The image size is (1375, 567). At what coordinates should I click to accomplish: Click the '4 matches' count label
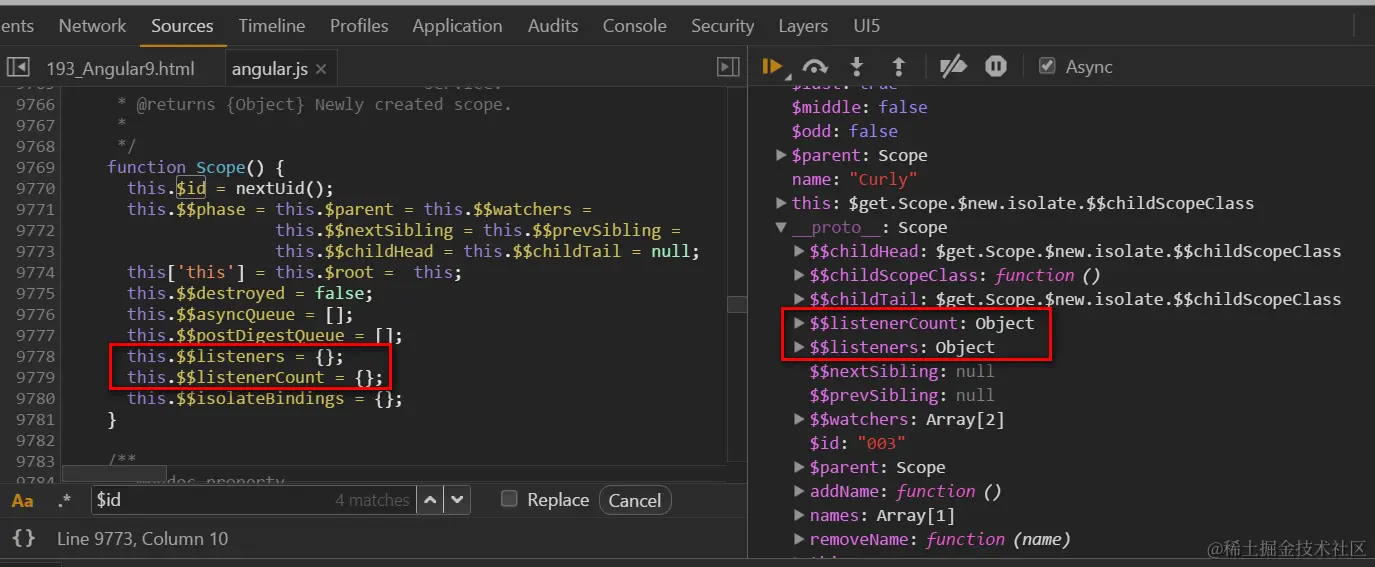click(373, 500)
